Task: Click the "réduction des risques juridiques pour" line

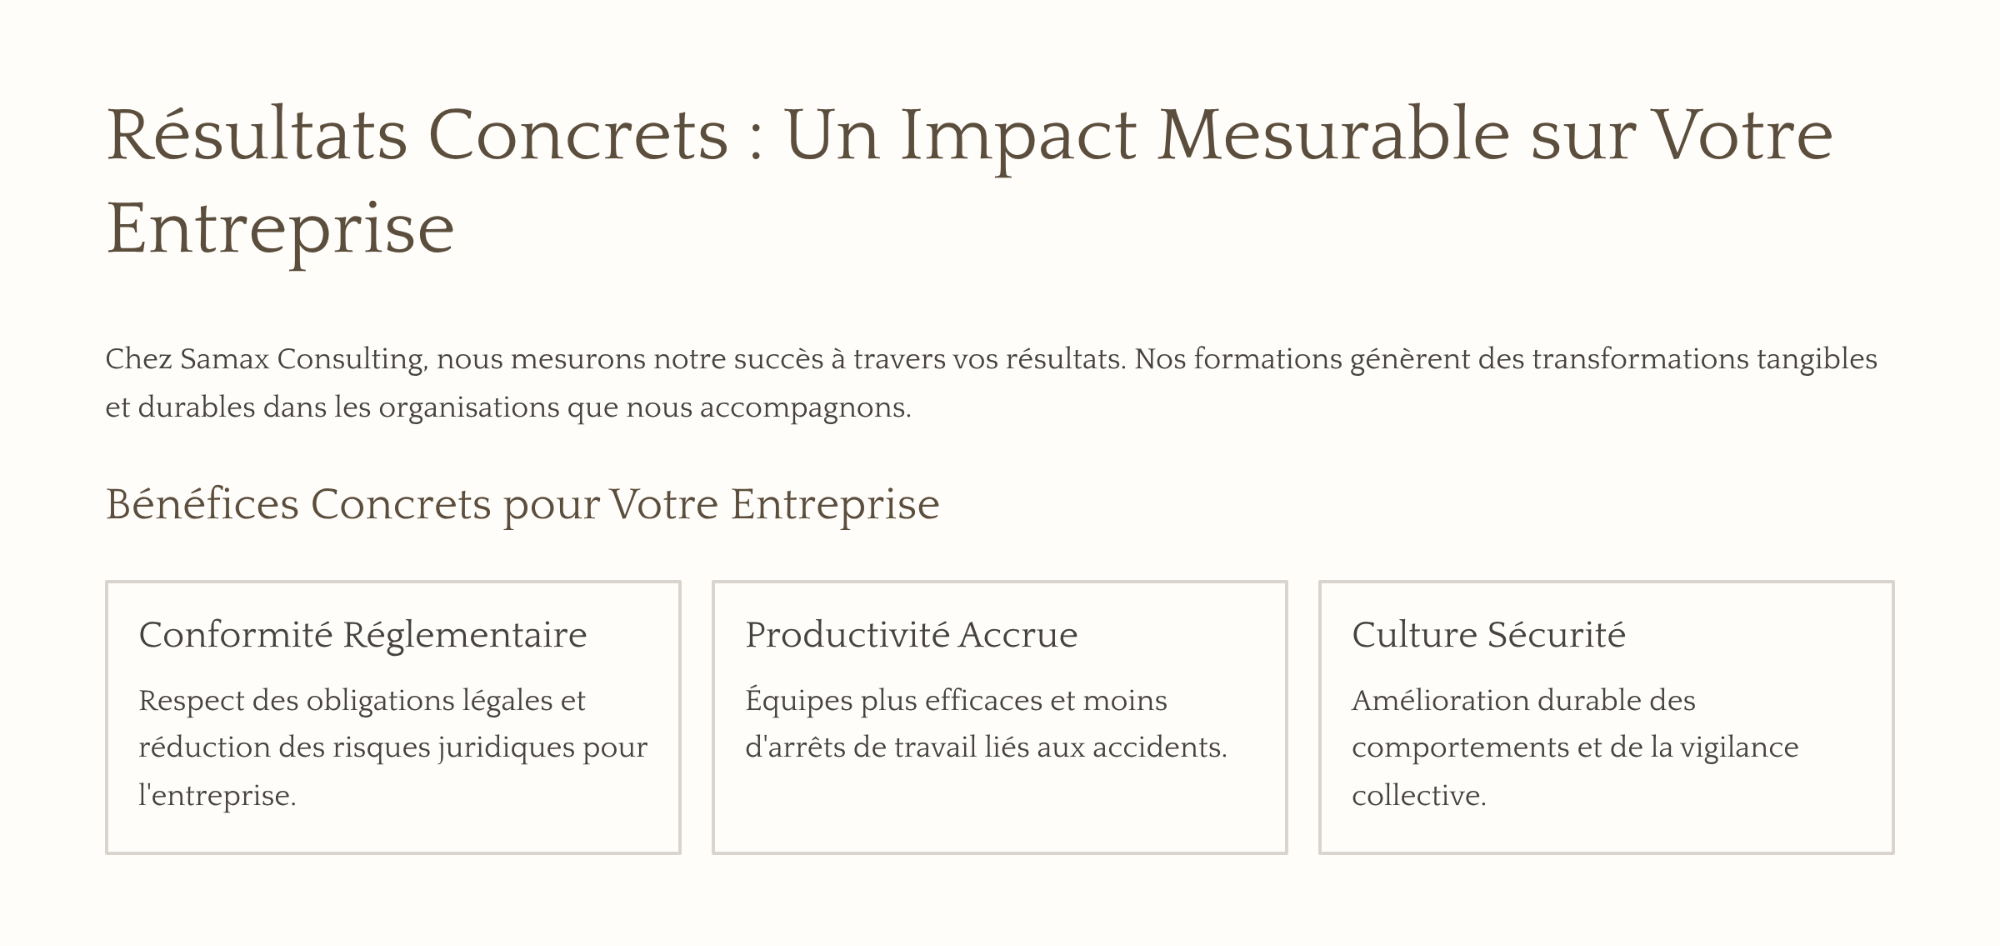Action: 393,748
